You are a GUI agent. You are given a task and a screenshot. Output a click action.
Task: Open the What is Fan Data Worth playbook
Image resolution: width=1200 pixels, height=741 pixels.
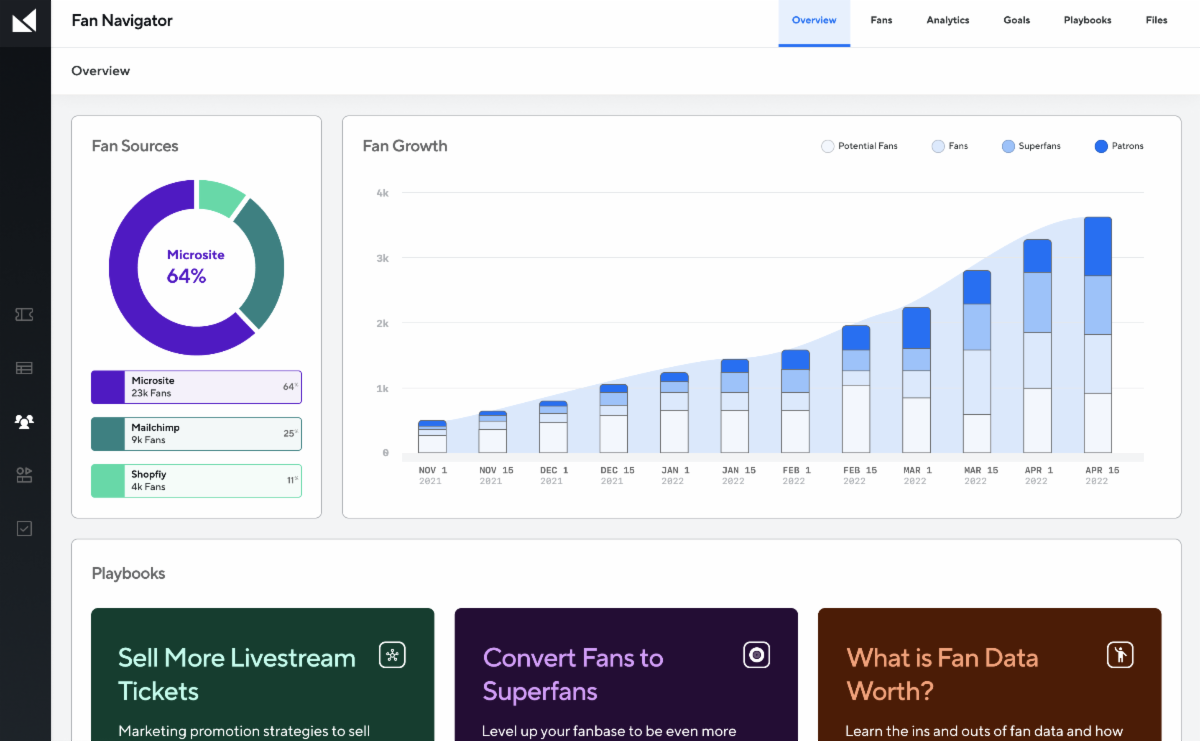(x=990, y=674)
